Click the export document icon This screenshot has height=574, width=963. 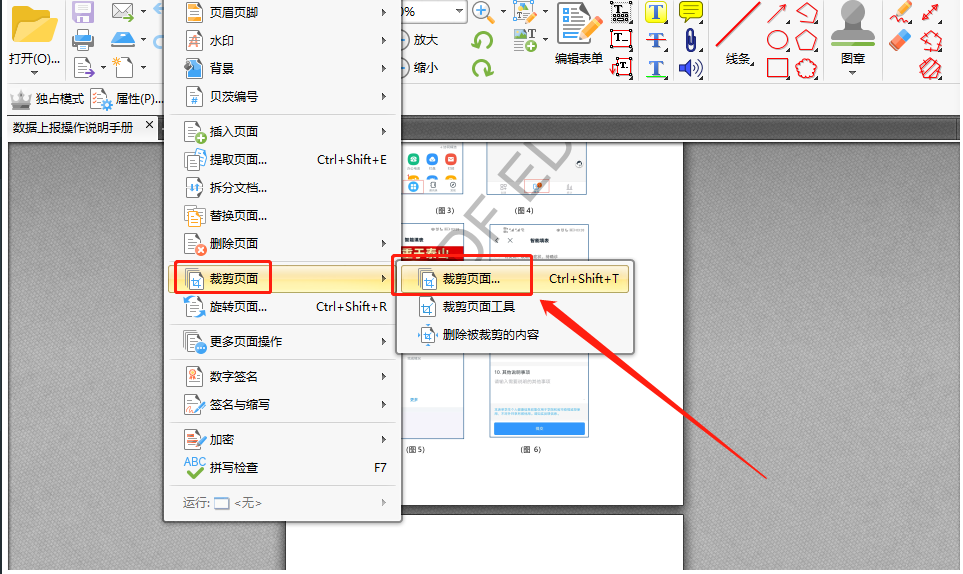pos(84,68)
